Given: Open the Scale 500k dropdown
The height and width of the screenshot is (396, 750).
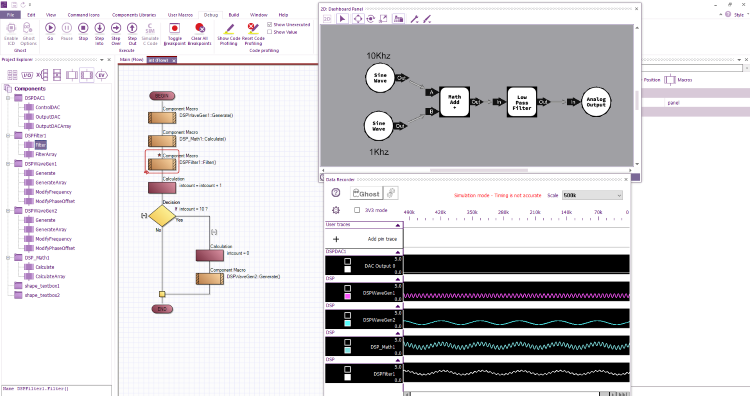Looking at the screenshot, I should click(592, 195).
